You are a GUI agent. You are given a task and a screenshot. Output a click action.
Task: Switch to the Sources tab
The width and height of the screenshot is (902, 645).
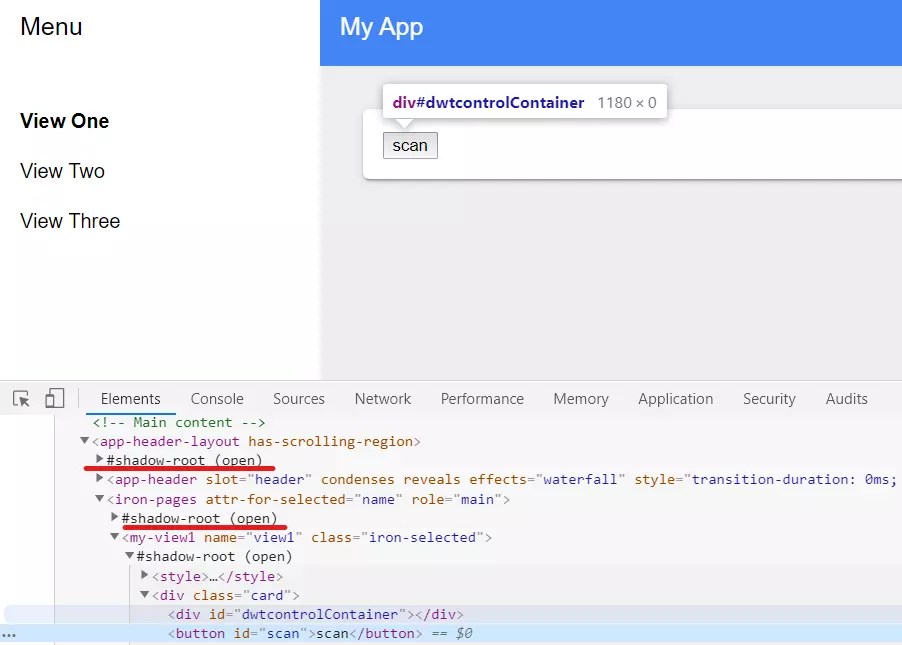point(298,398)
